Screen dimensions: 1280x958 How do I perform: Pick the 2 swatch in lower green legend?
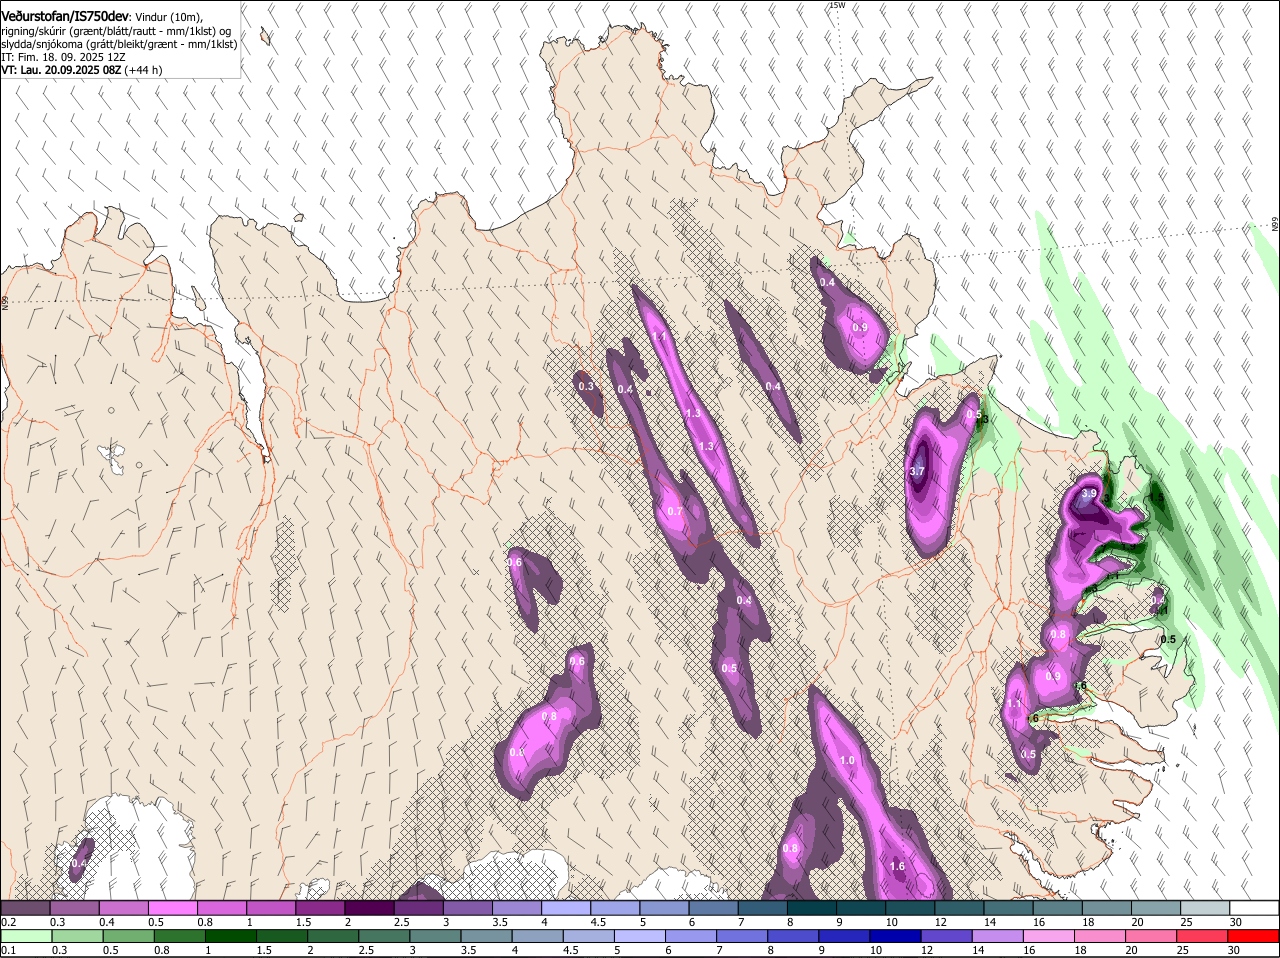coord(333,936)
